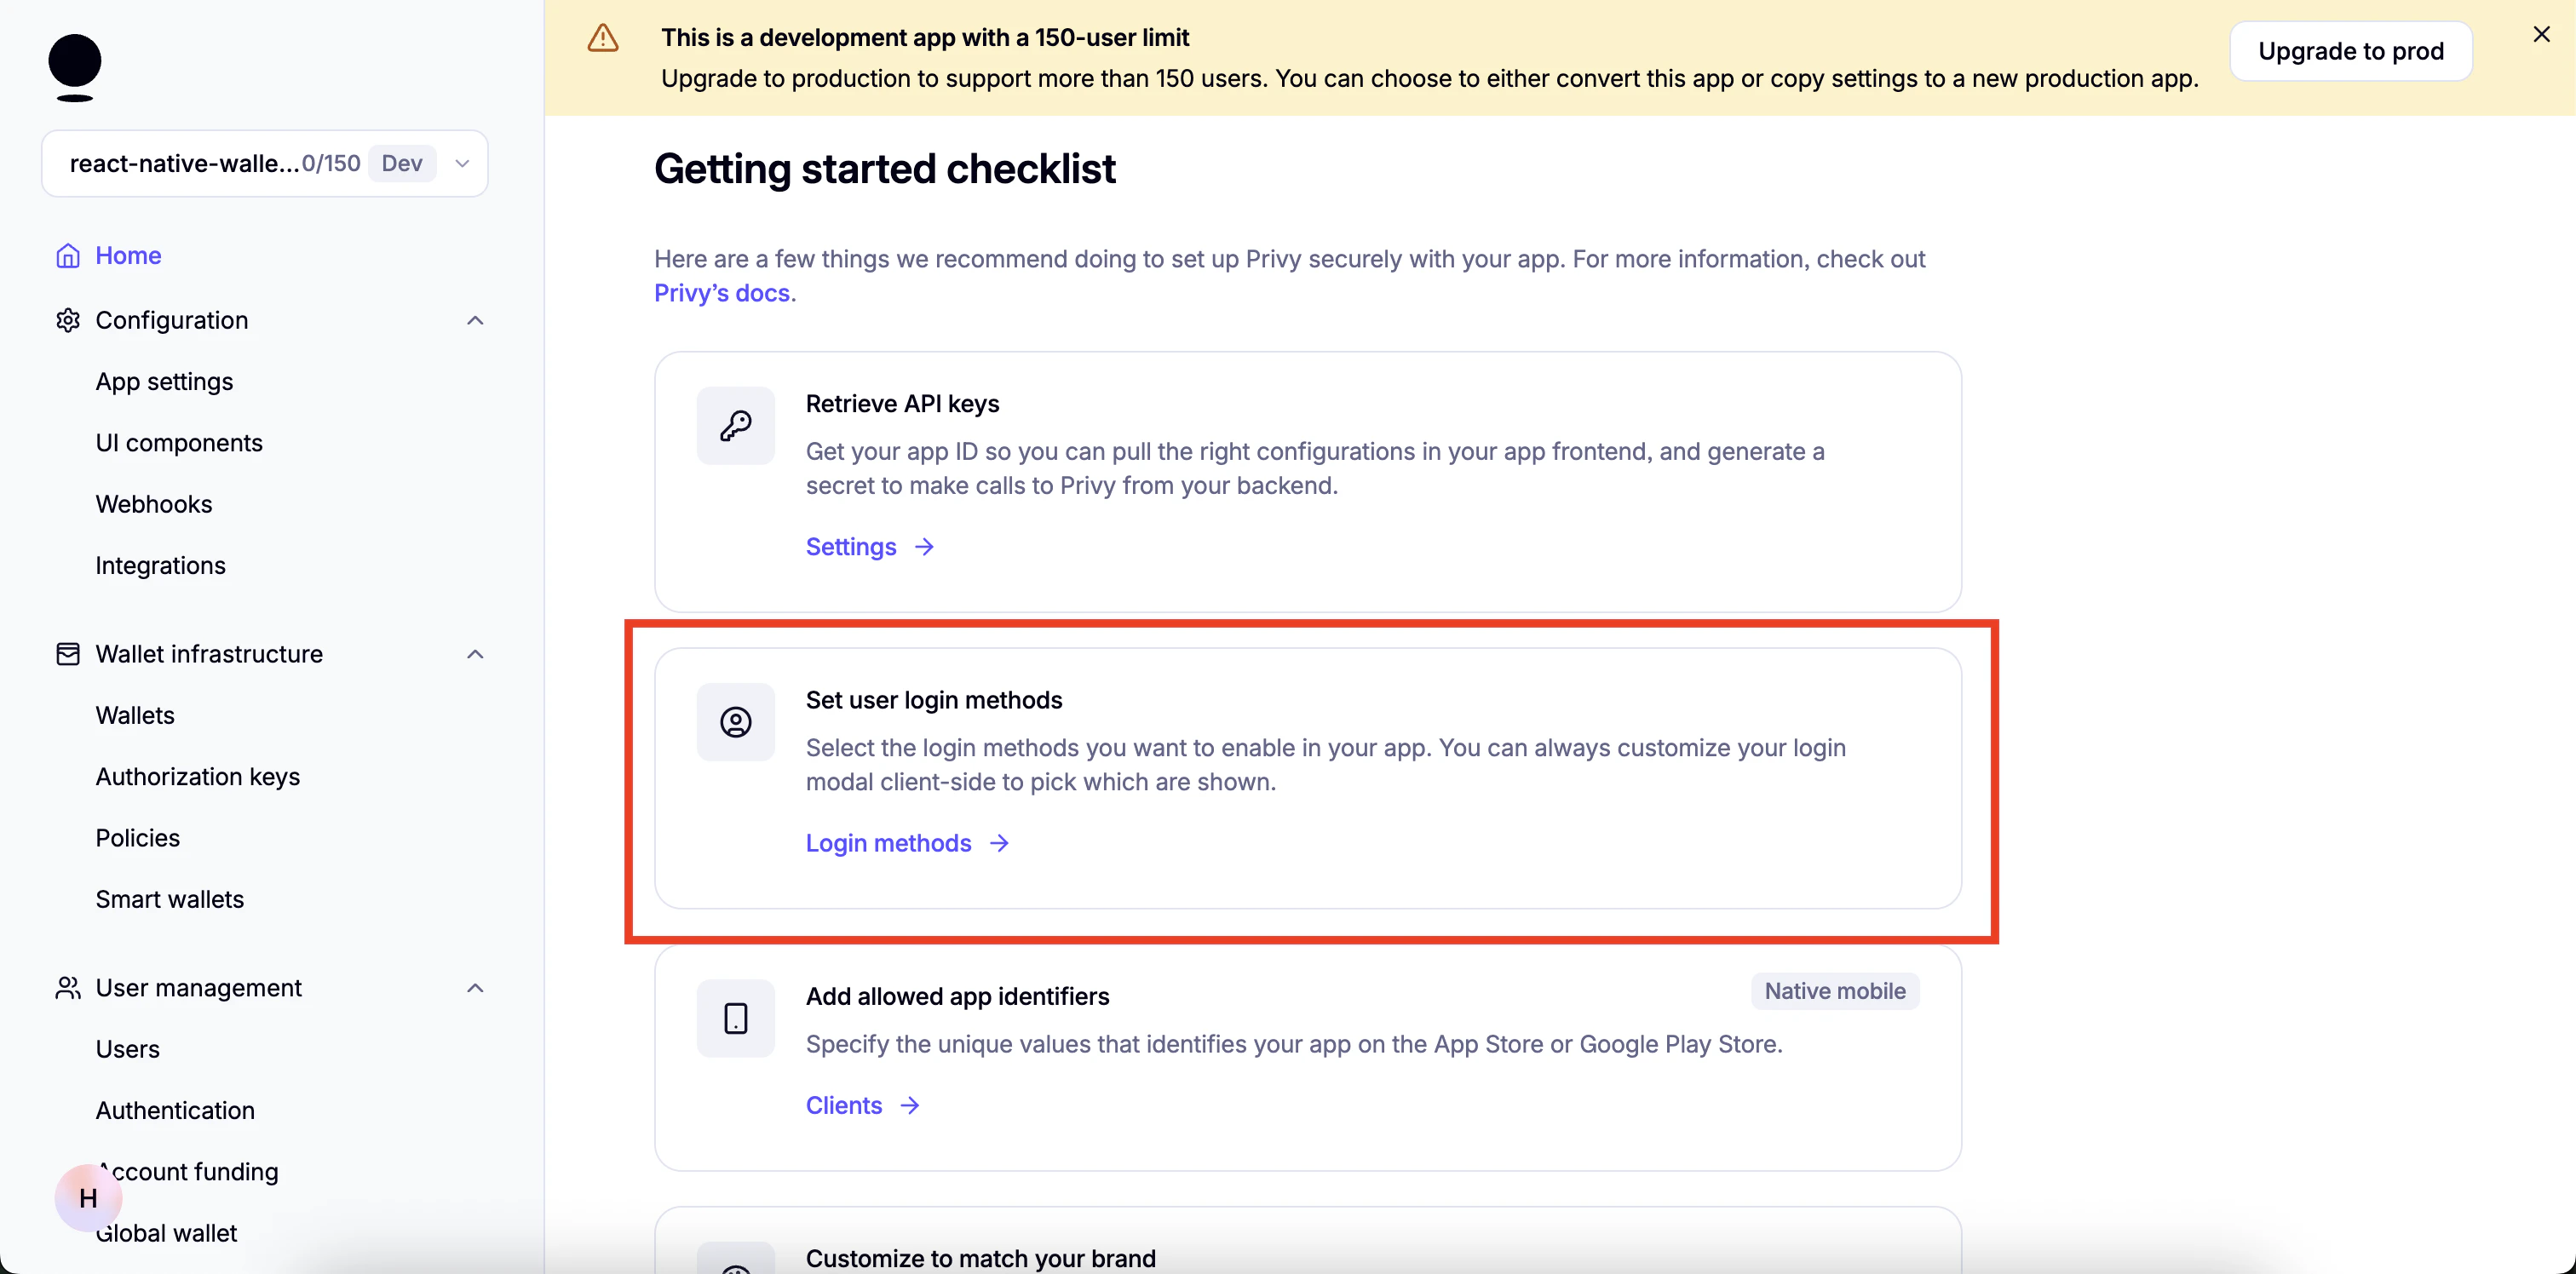Open the H avatar at bottom left
The width and height of the screenshot is (2576, 1274).
[x=87, y=1198]
